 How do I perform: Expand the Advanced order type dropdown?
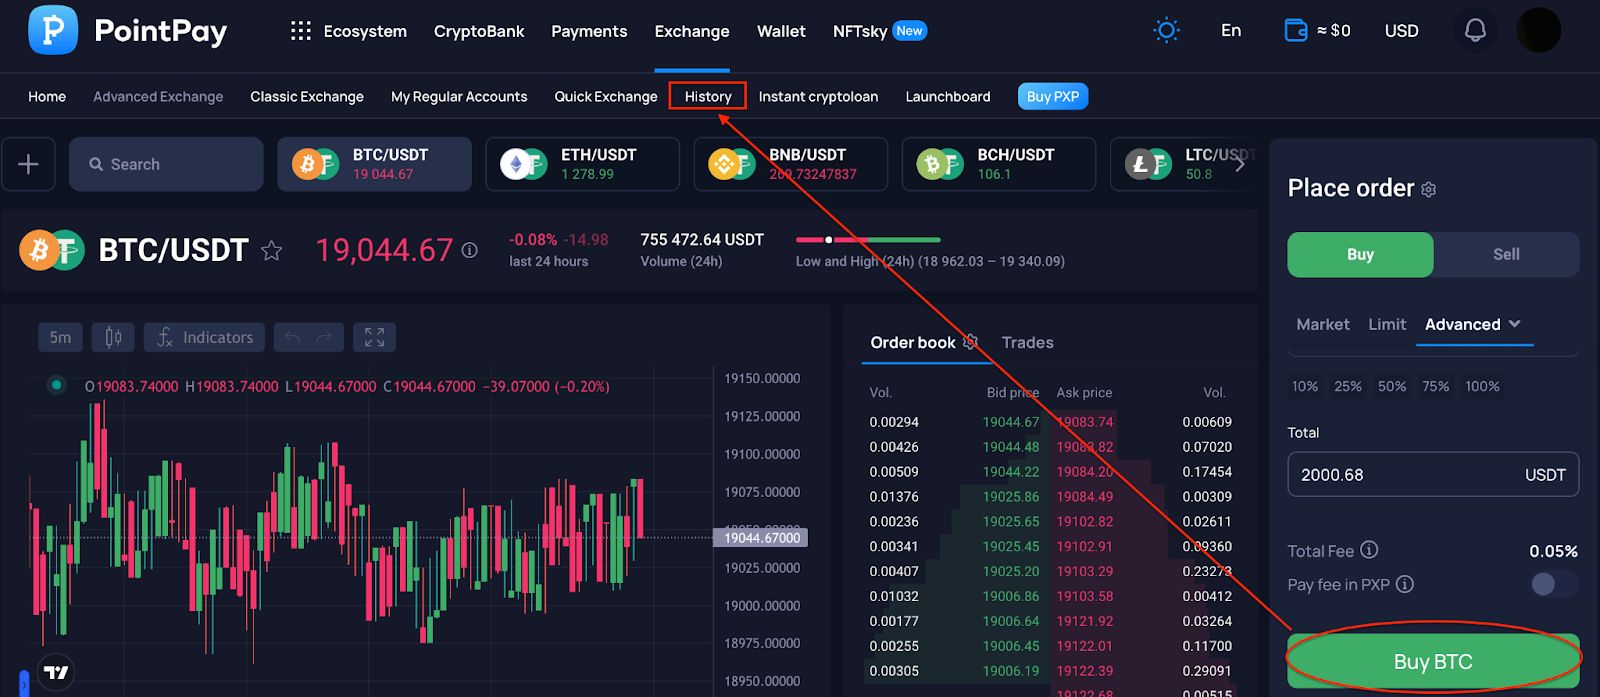(1473, 324)
